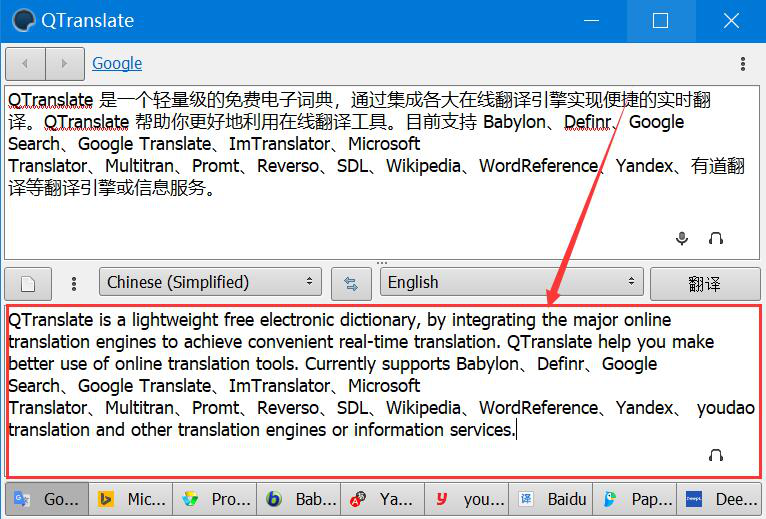
Task: Select the youdao translation service tab
Action: point(467,499)
